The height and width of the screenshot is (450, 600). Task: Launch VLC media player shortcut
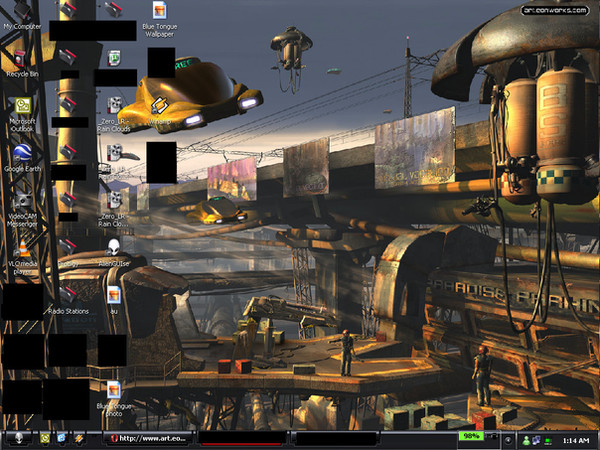point(22,256)
